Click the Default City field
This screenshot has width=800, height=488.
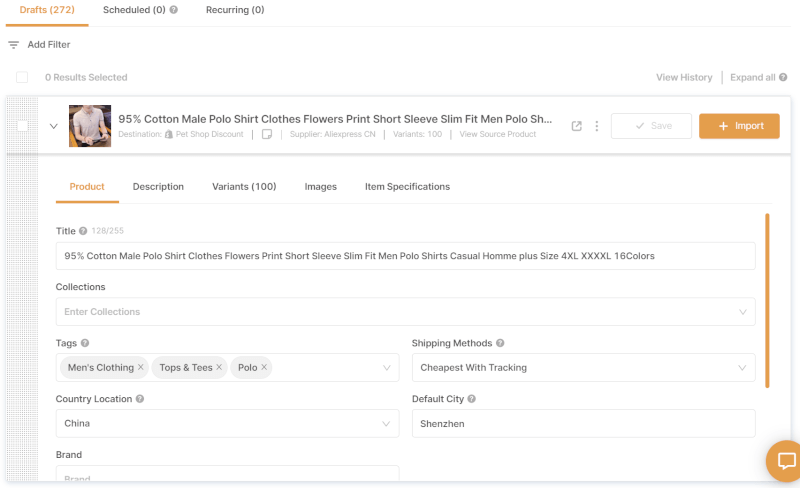click(x=584, y=423)
